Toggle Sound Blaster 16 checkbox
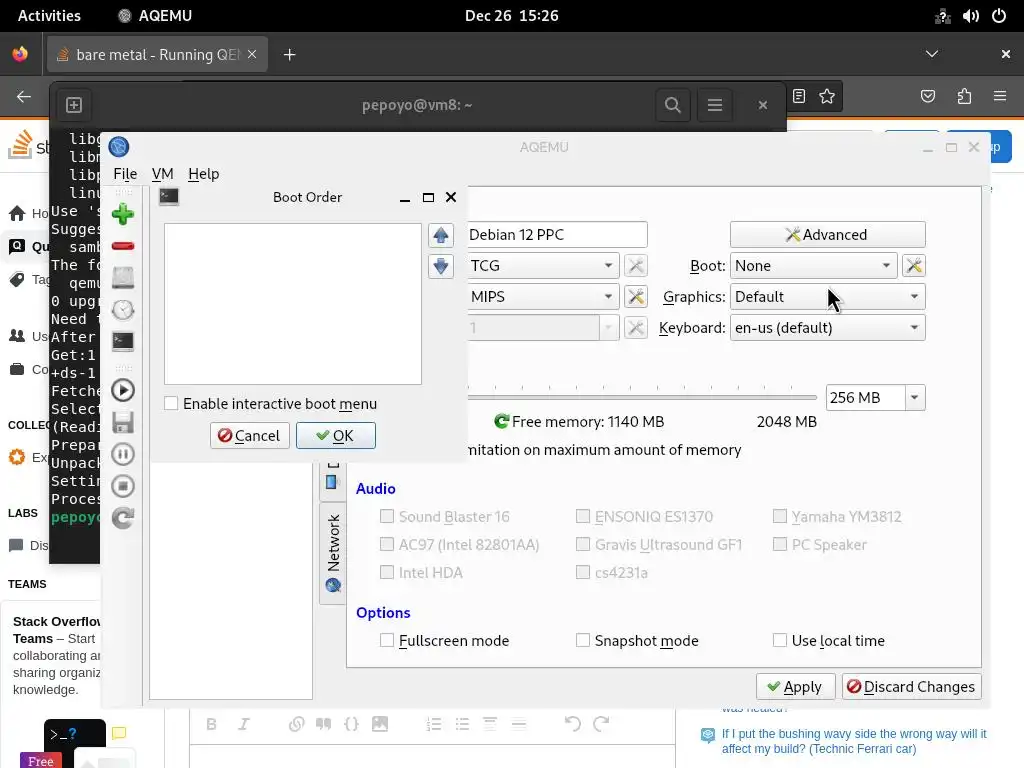The width and height of the screenshot is (1024, 768). tap(387, 517)
